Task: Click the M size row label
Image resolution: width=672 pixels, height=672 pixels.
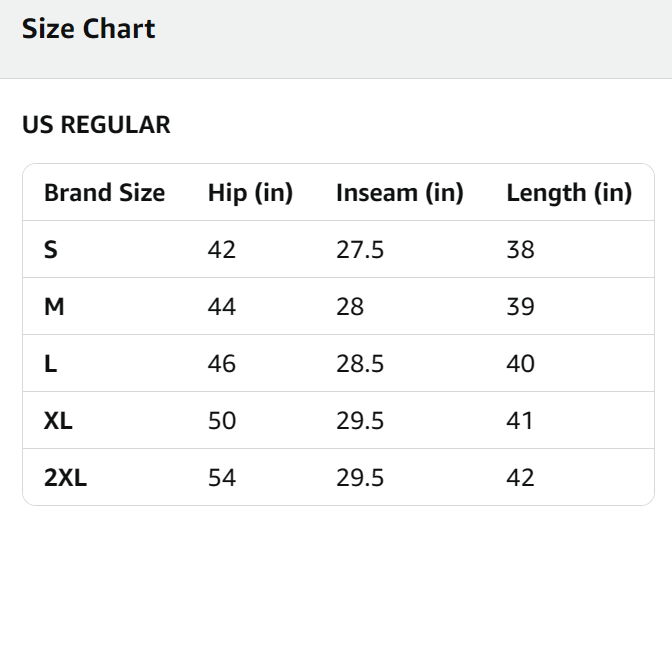Action: tap(54, 307)
